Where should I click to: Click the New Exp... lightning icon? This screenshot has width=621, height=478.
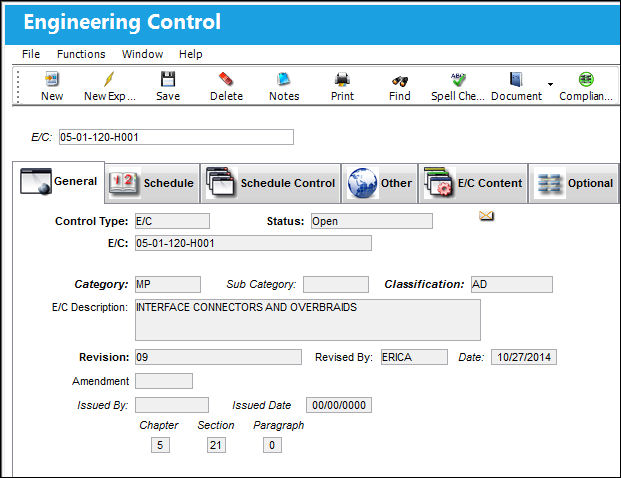[109, 79]
